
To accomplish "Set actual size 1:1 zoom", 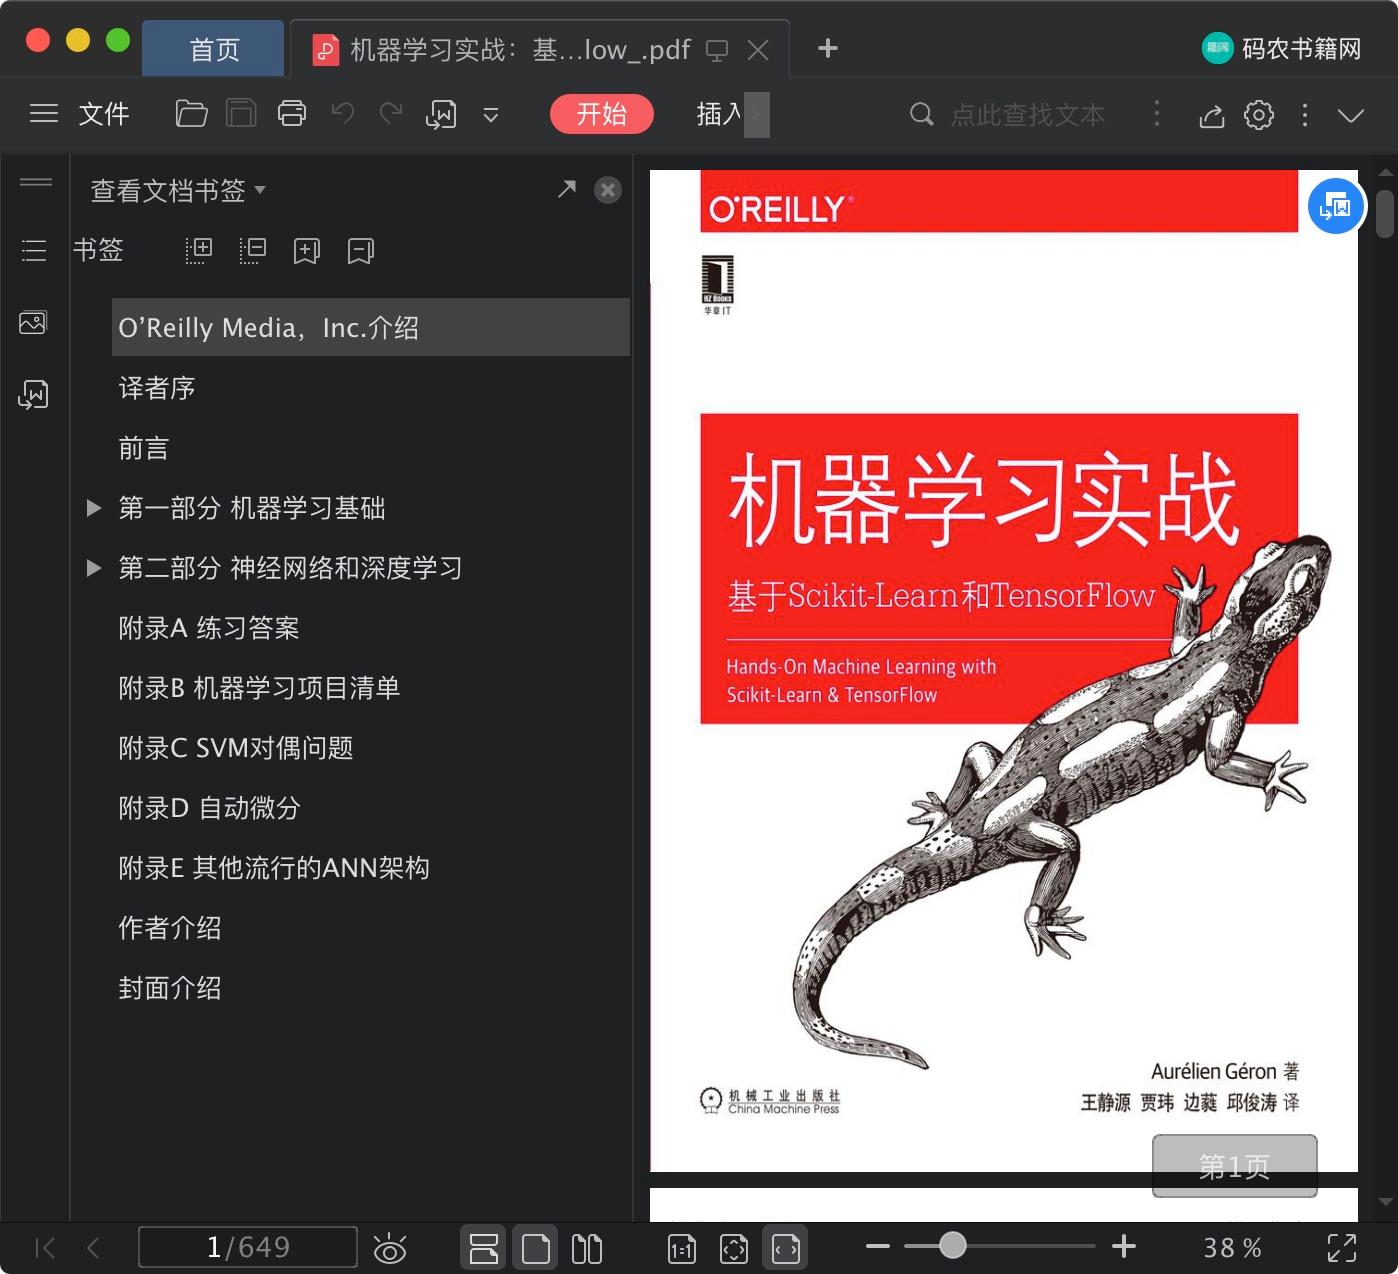I will [682, 1249].
